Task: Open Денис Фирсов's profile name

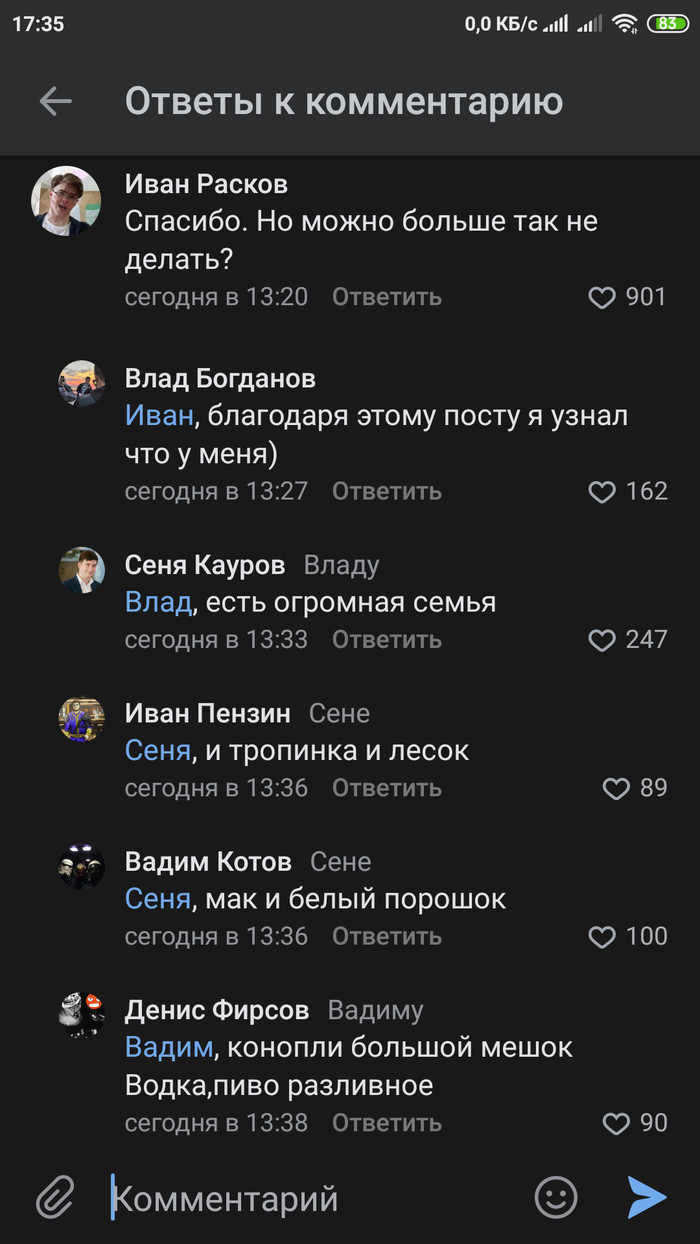Action: pyautogui.click(x=217, y=1010)
